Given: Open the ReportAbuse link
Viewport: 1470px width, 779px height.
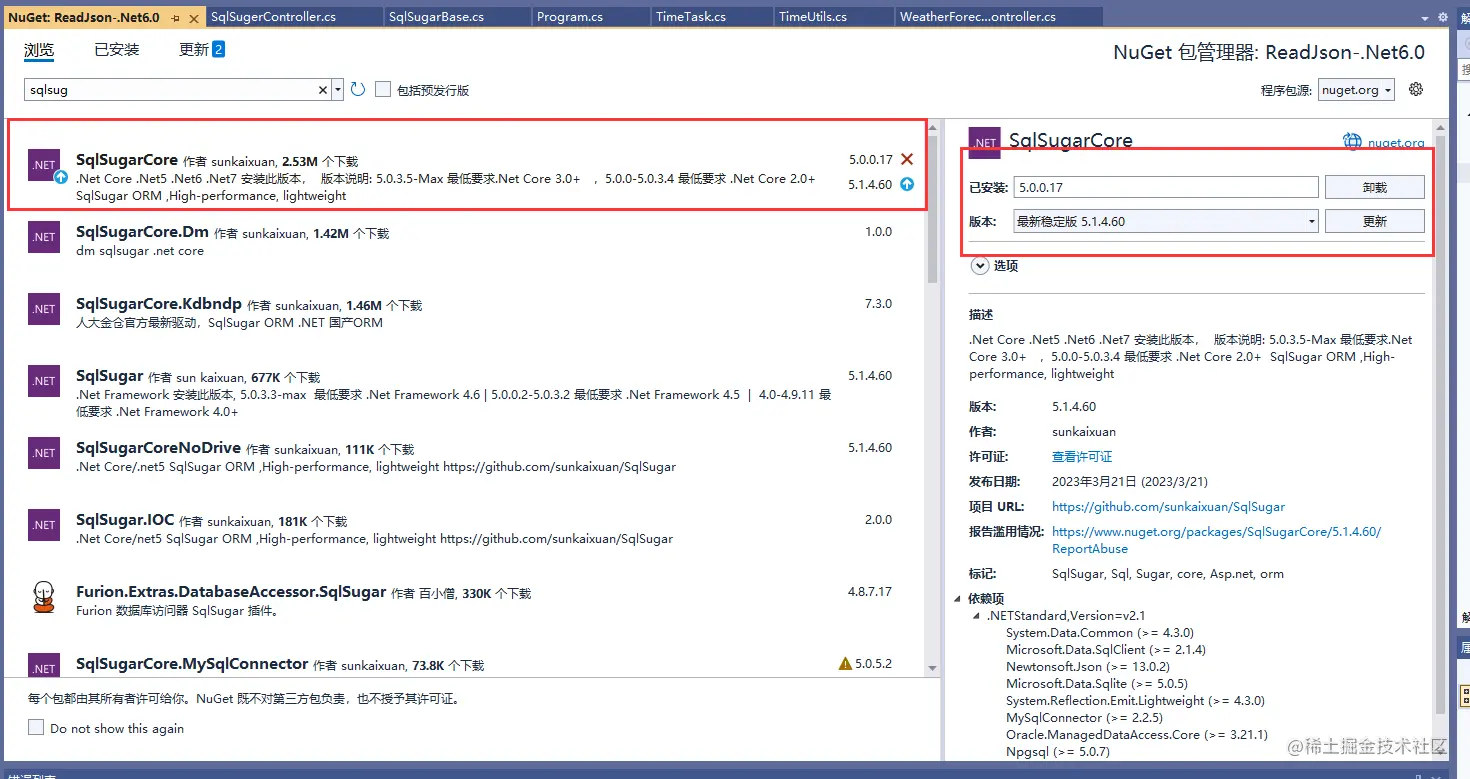Looking at the screenshot, I should (x=1216, y=540).
